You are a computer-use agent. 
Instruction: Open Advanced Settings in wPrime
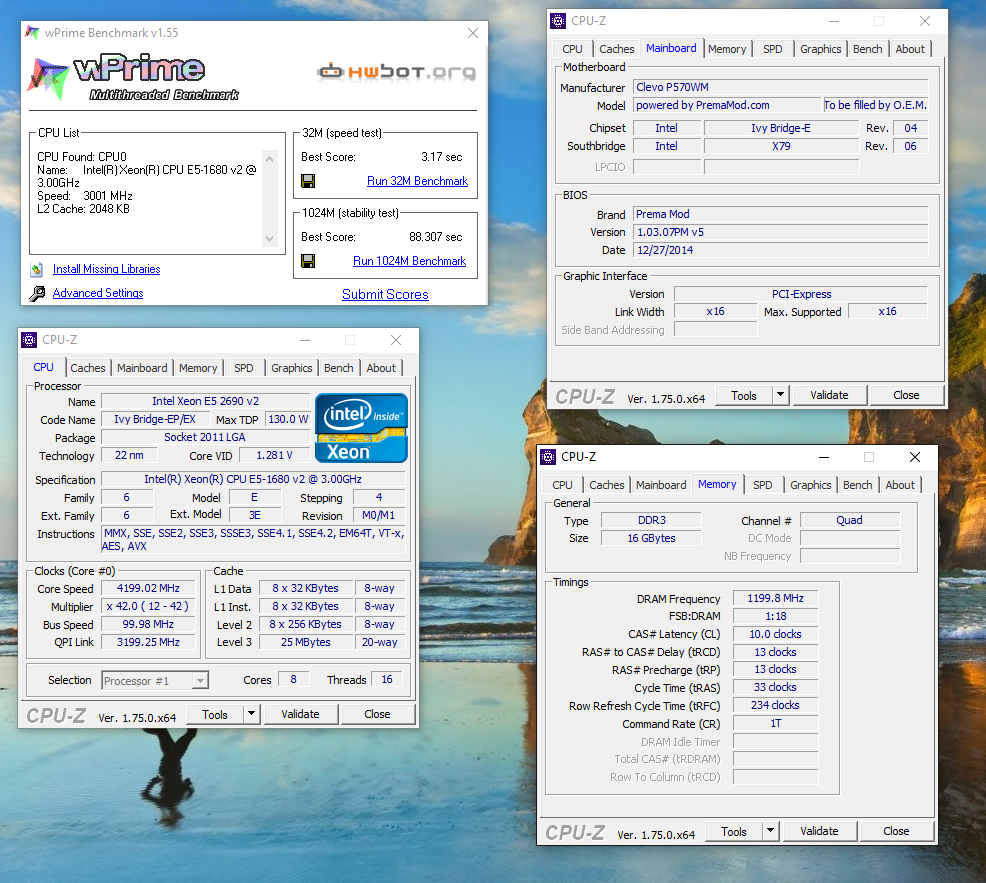(98, 293)
